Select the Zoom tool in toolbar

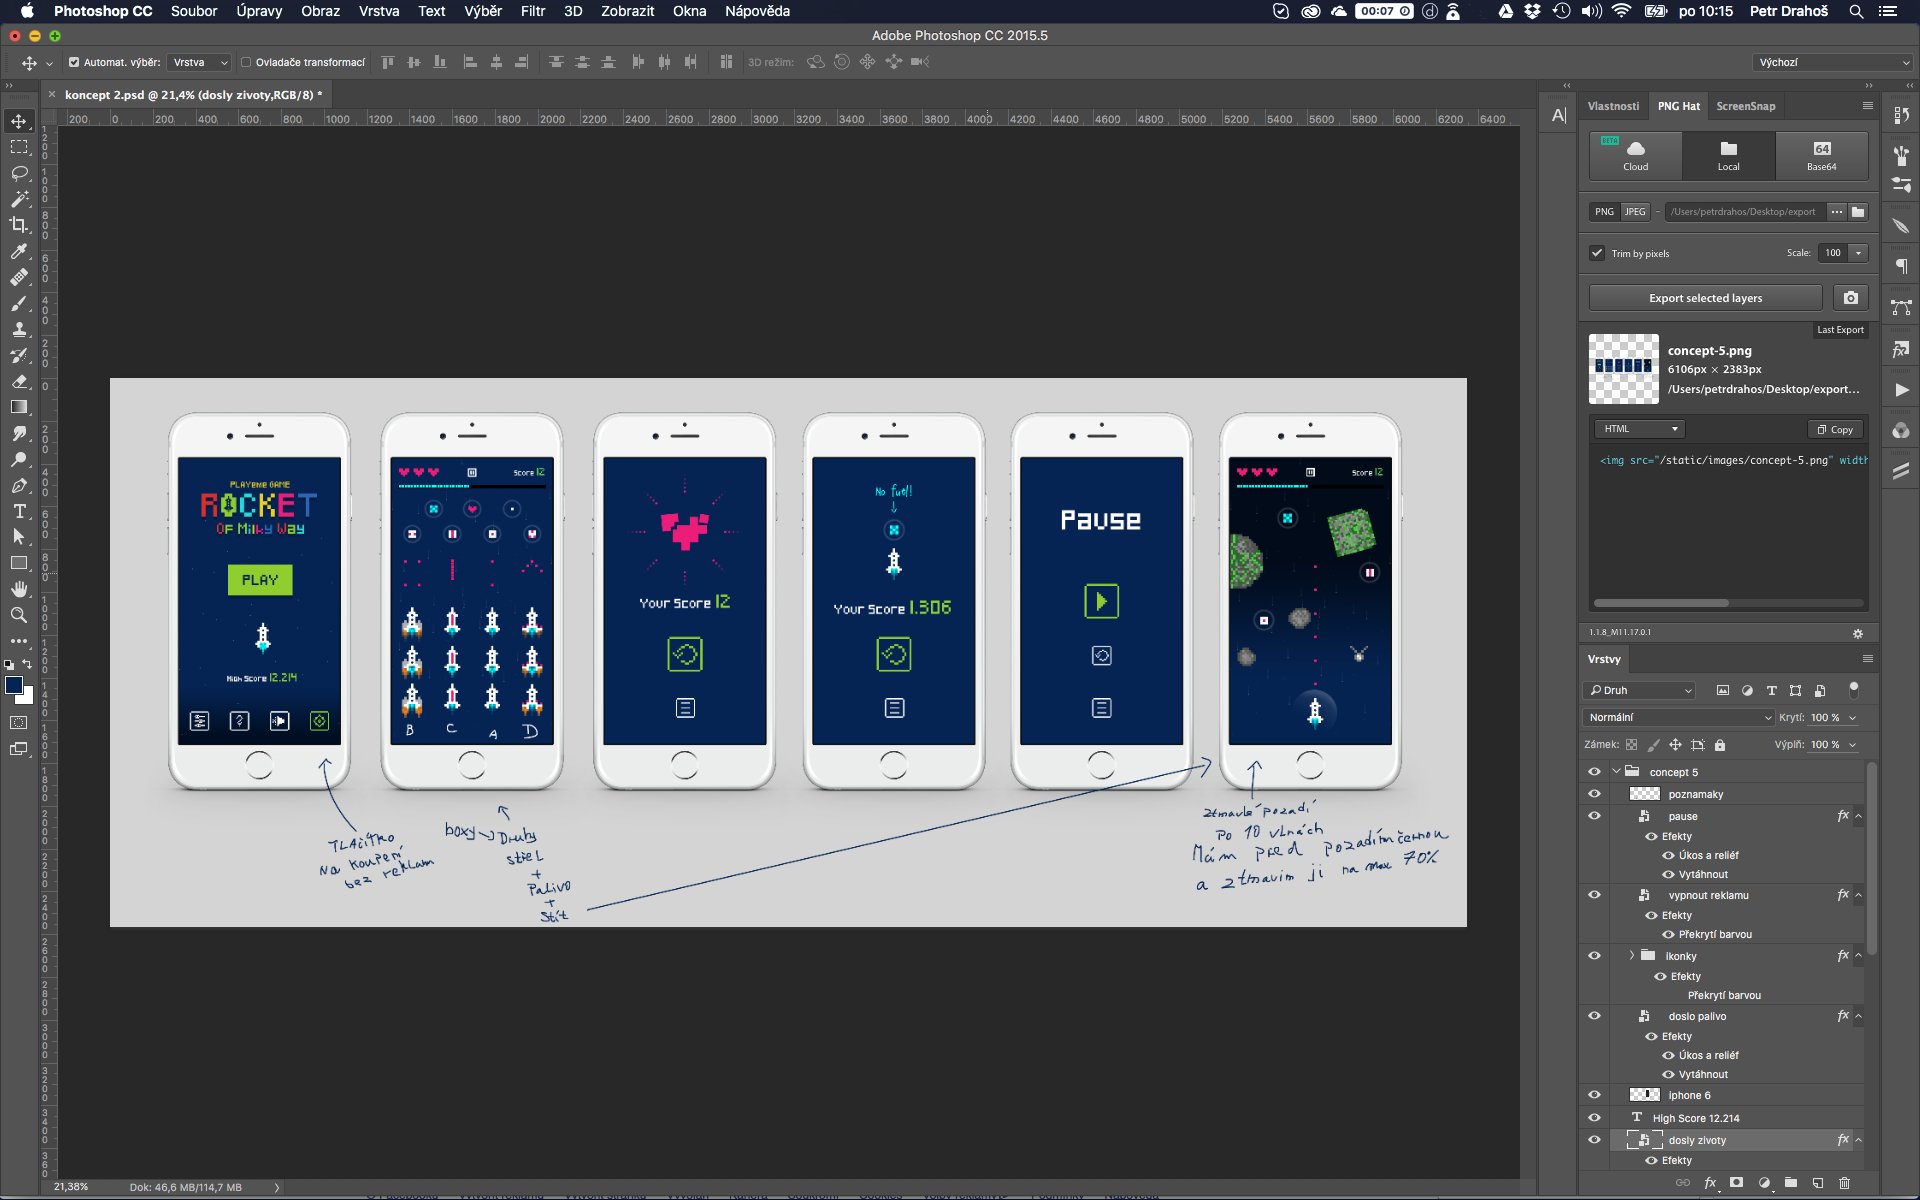click(19, 615)
